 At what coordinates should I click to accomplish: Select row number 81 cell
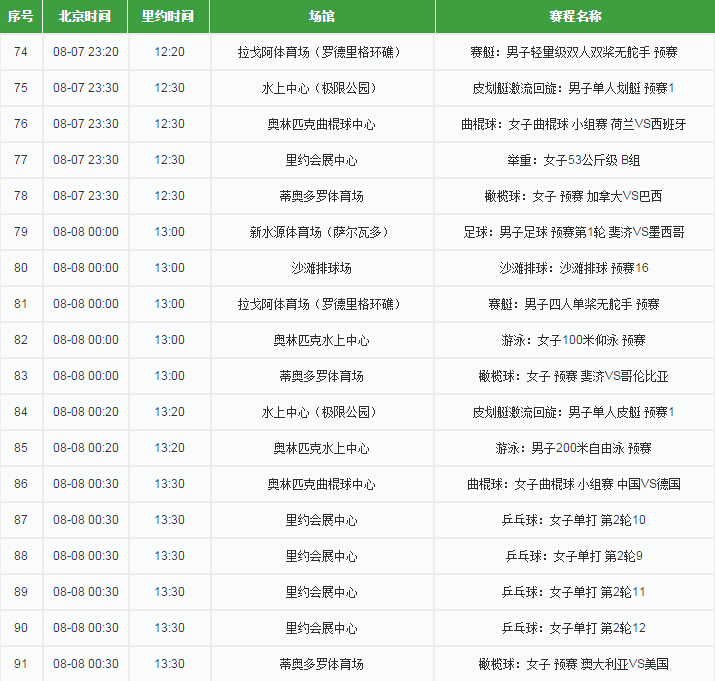tap(21, 304)
